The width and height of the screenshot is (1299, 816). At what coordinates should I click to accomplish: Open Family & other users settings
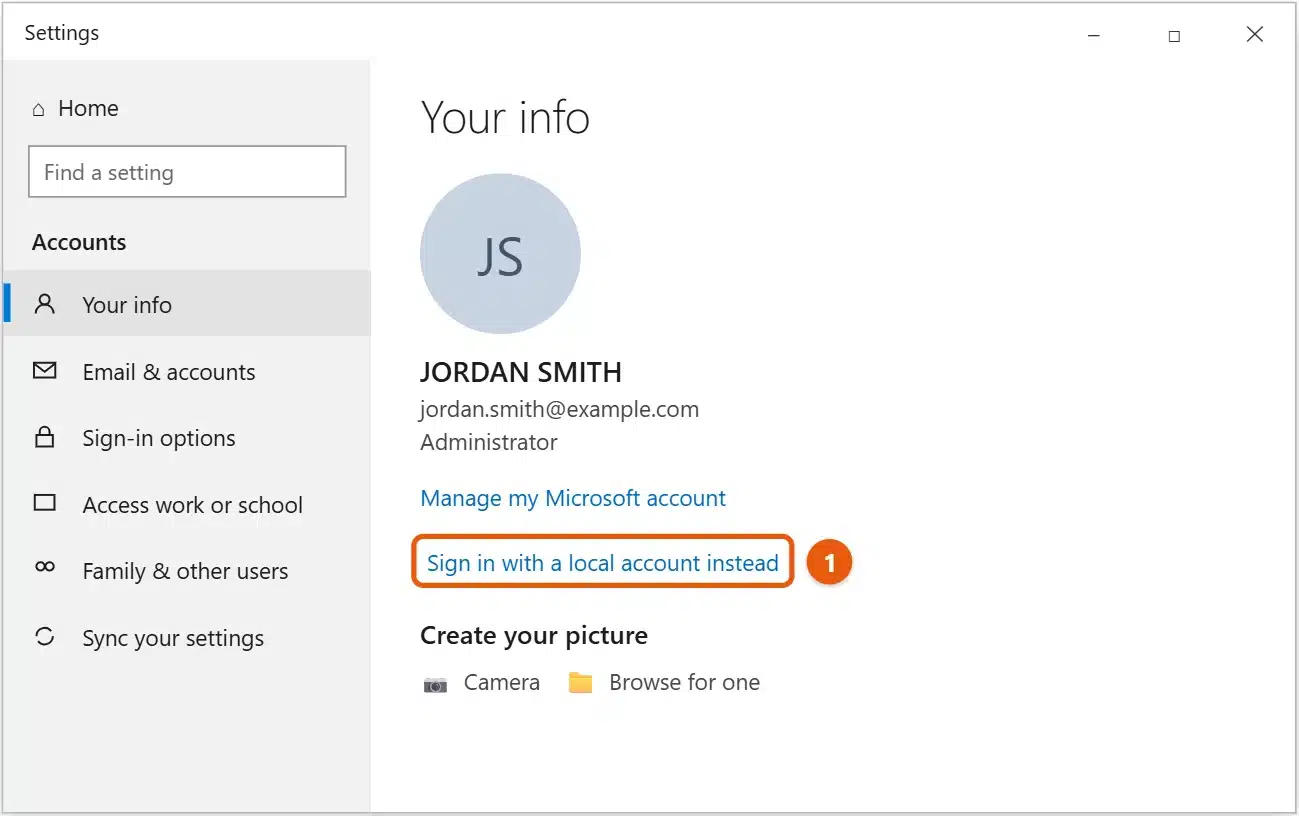pos(186,571)
